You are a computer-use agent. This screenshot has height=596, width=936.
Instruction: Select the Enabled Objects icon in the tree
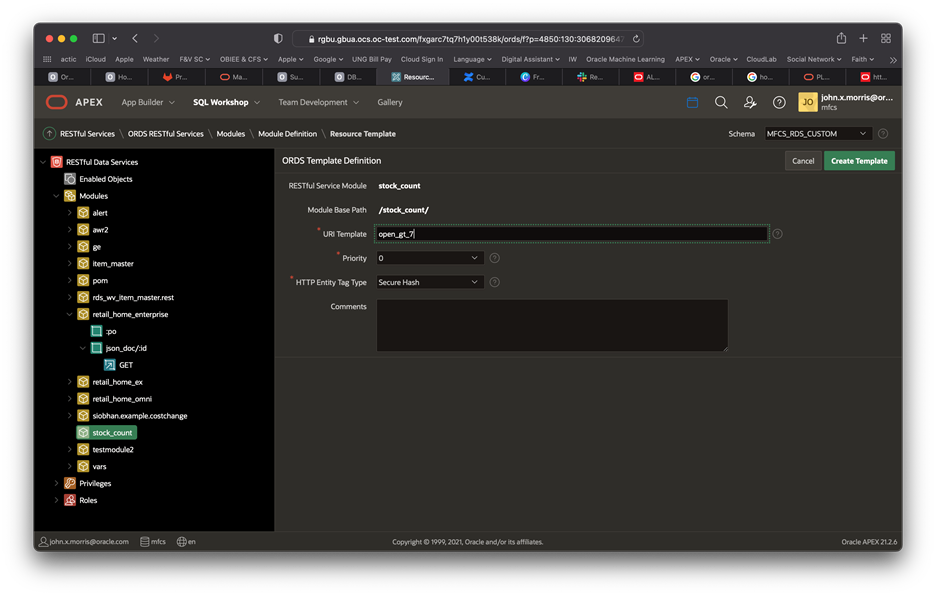68,178
